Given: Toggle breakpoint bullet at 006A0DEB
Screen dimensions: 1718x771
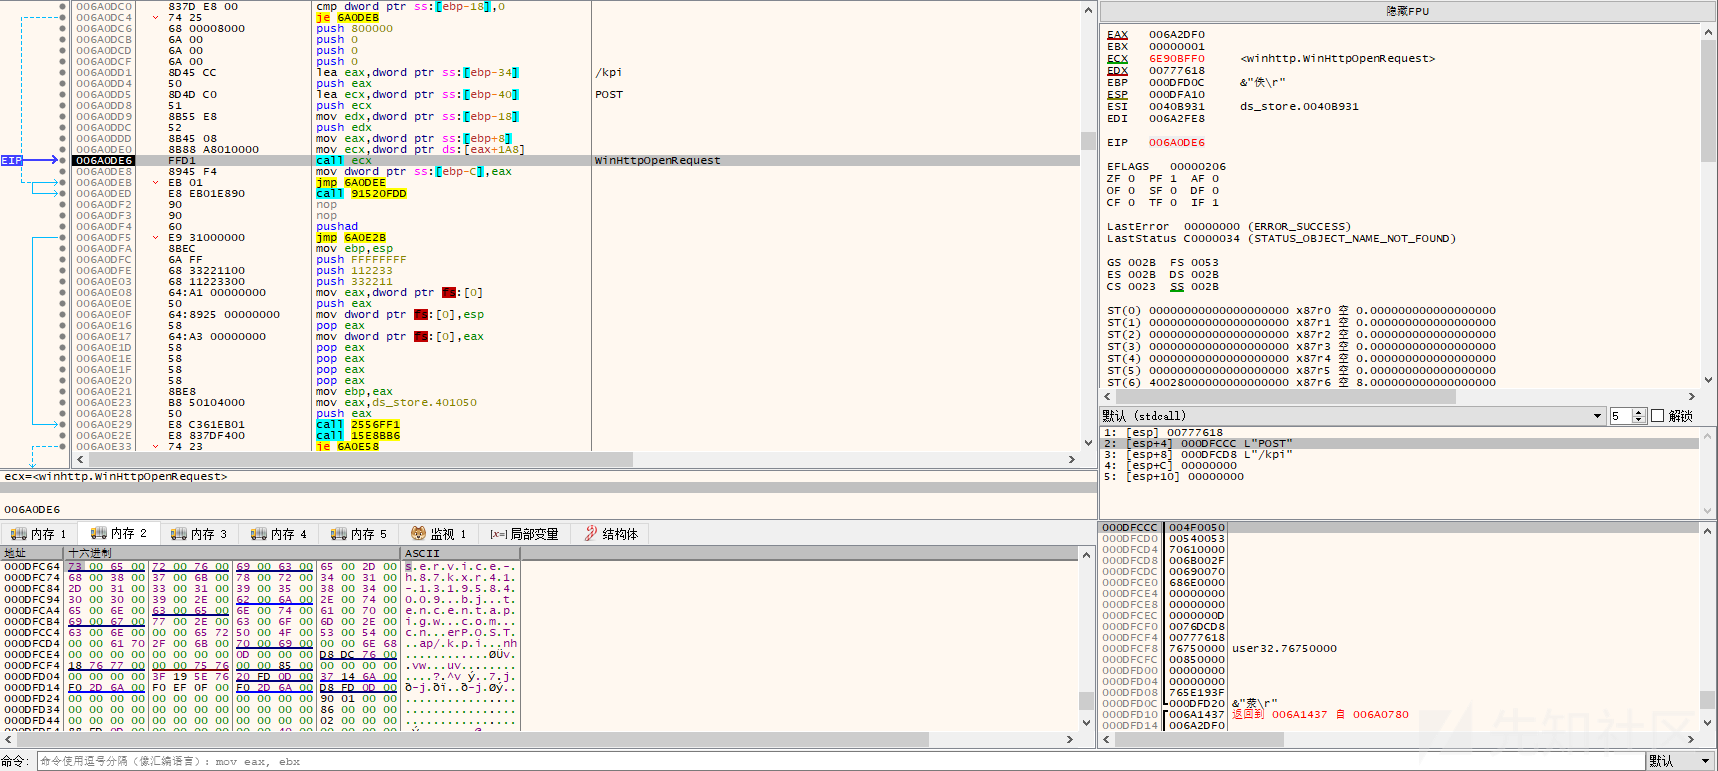Looking at the screenshot, I should 62,182.
